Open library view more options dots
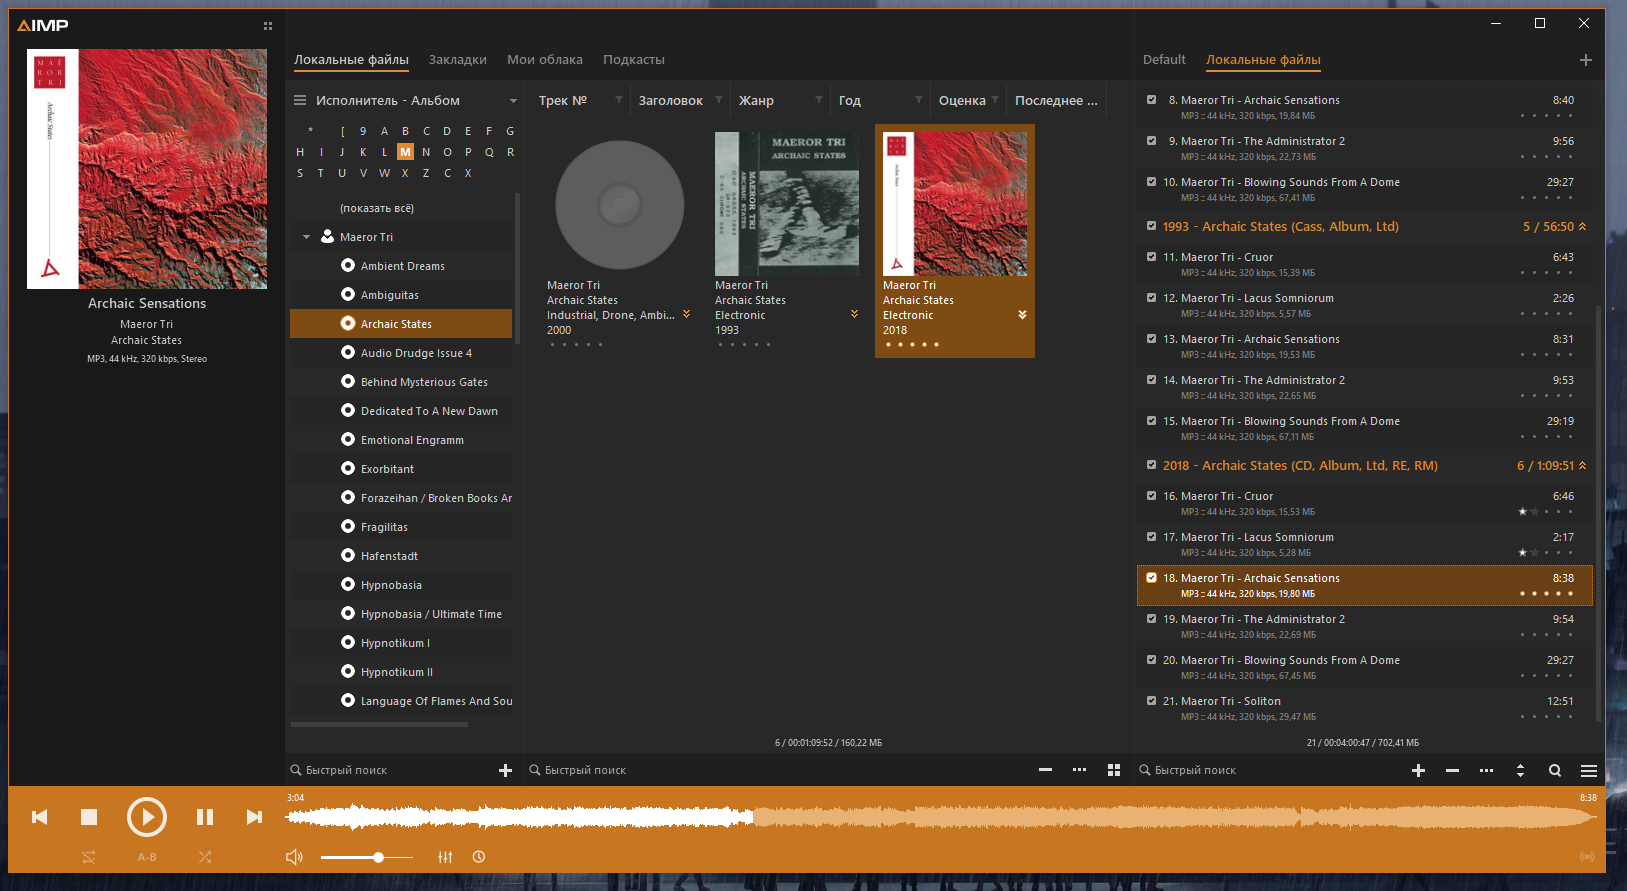 pyautogui.click(x=1079, y=770)
